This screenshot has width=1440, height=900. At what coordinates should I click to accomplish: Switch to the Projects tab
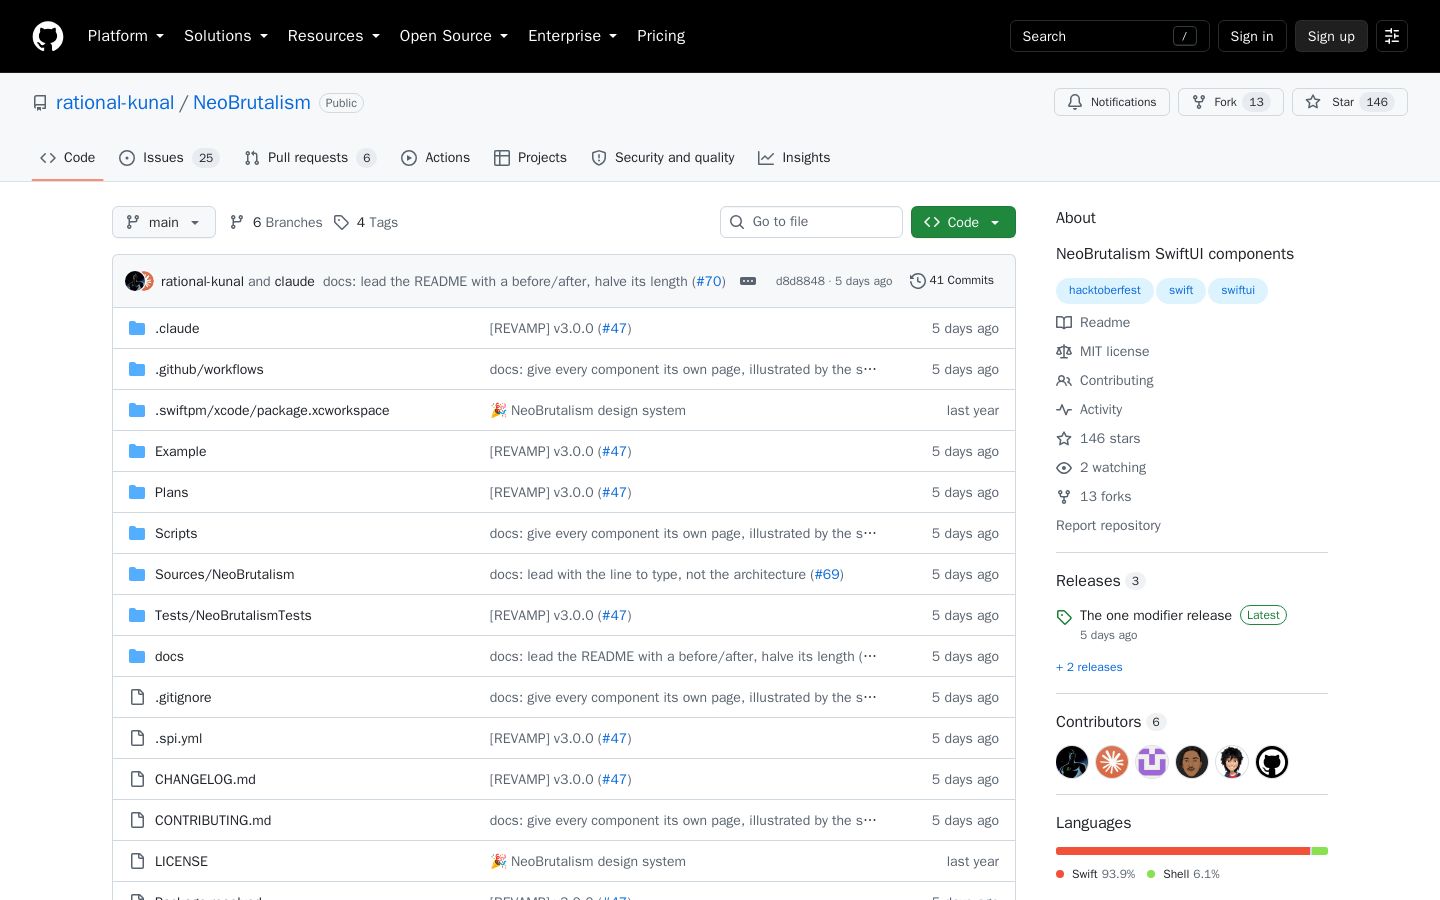click(x=530, y=158)
